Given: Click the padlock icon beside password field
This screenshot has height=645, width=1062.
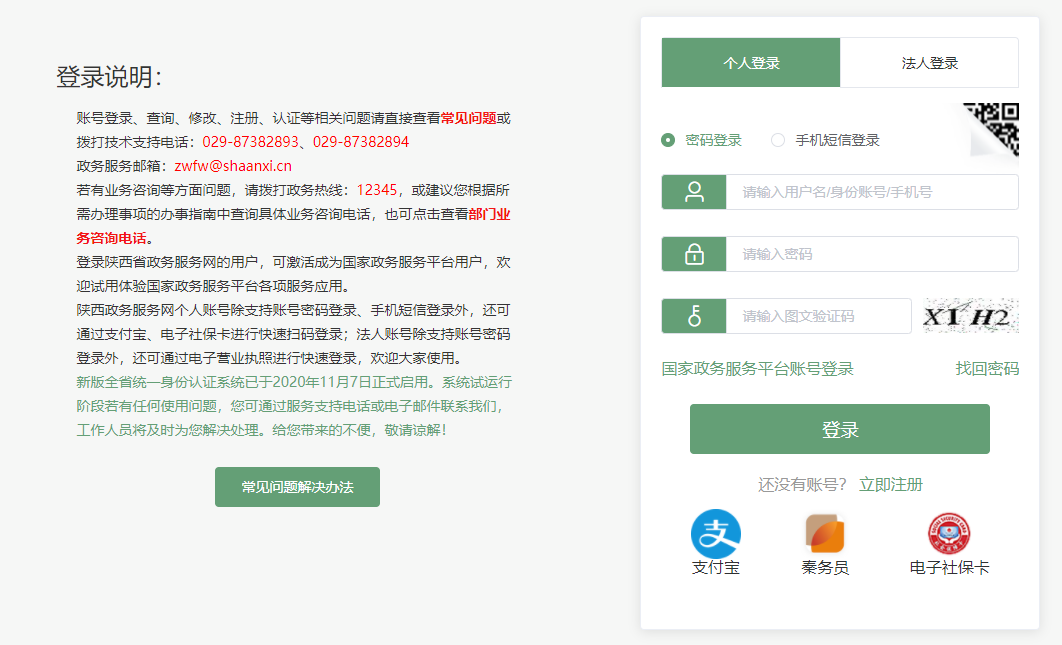Looking at the screenshot, I should [x=694, y=254].
